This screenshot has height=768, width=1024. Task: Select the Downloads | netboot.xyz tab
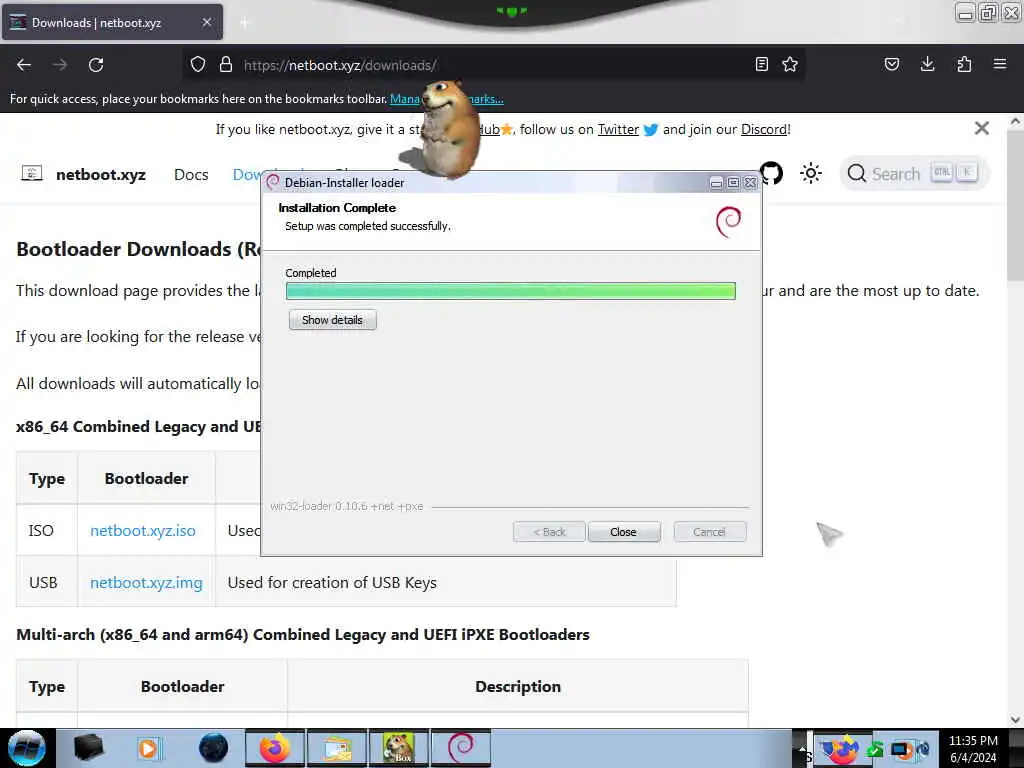pyautogui.click(x=112, y=23)
